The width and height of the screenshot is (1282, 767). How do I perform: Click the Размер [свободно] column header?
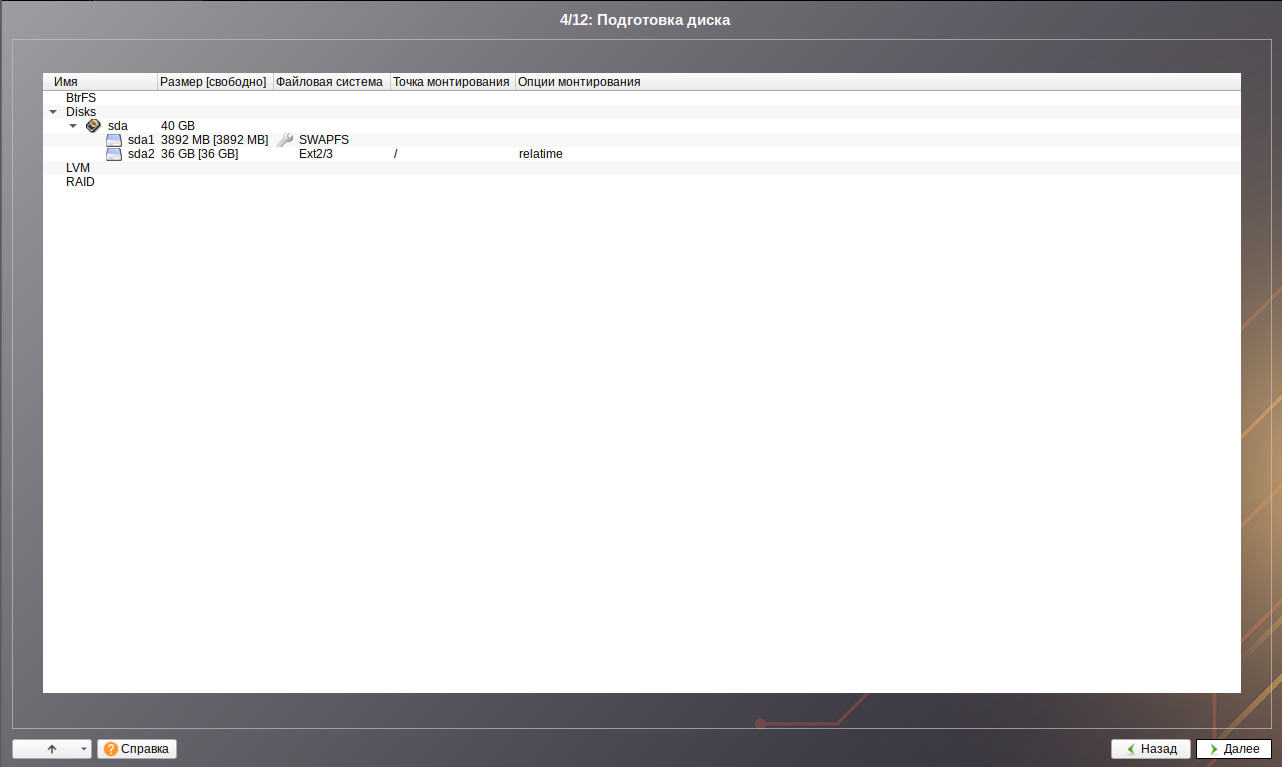pyautogui.click(x=214, y=82)
